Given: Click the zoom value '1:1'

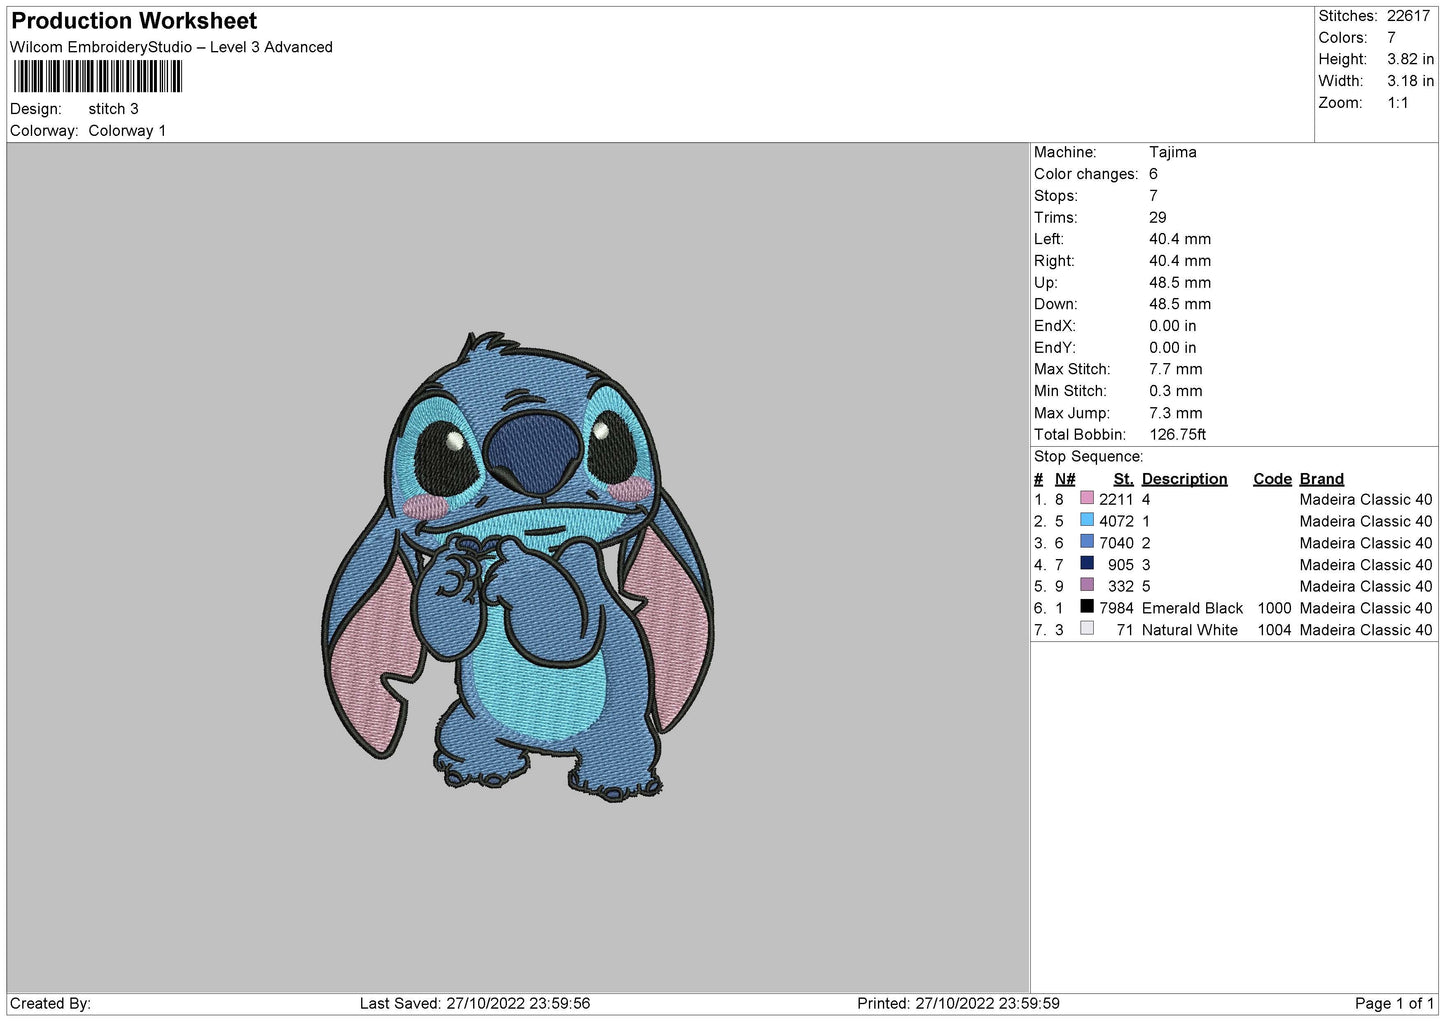Looking at the screenshot, I should (x=1397, y=103).
